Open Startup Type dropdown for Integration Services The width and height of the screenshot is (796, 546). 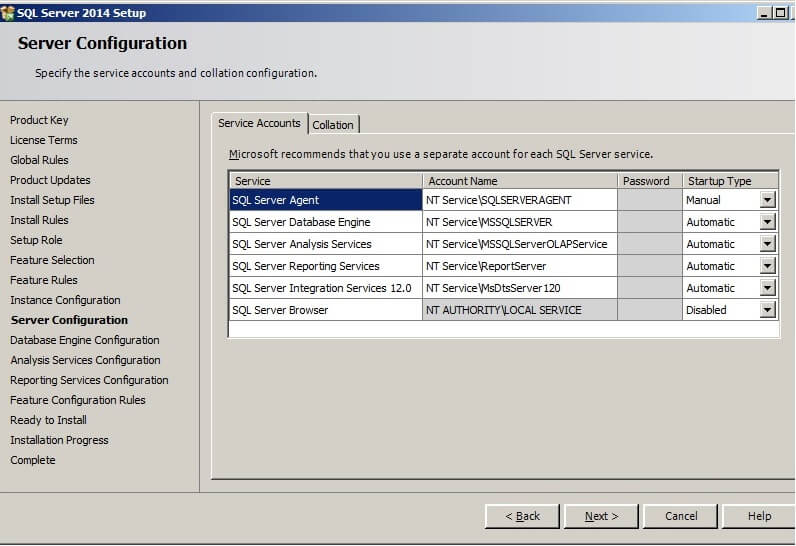click(x=767, y=288)
